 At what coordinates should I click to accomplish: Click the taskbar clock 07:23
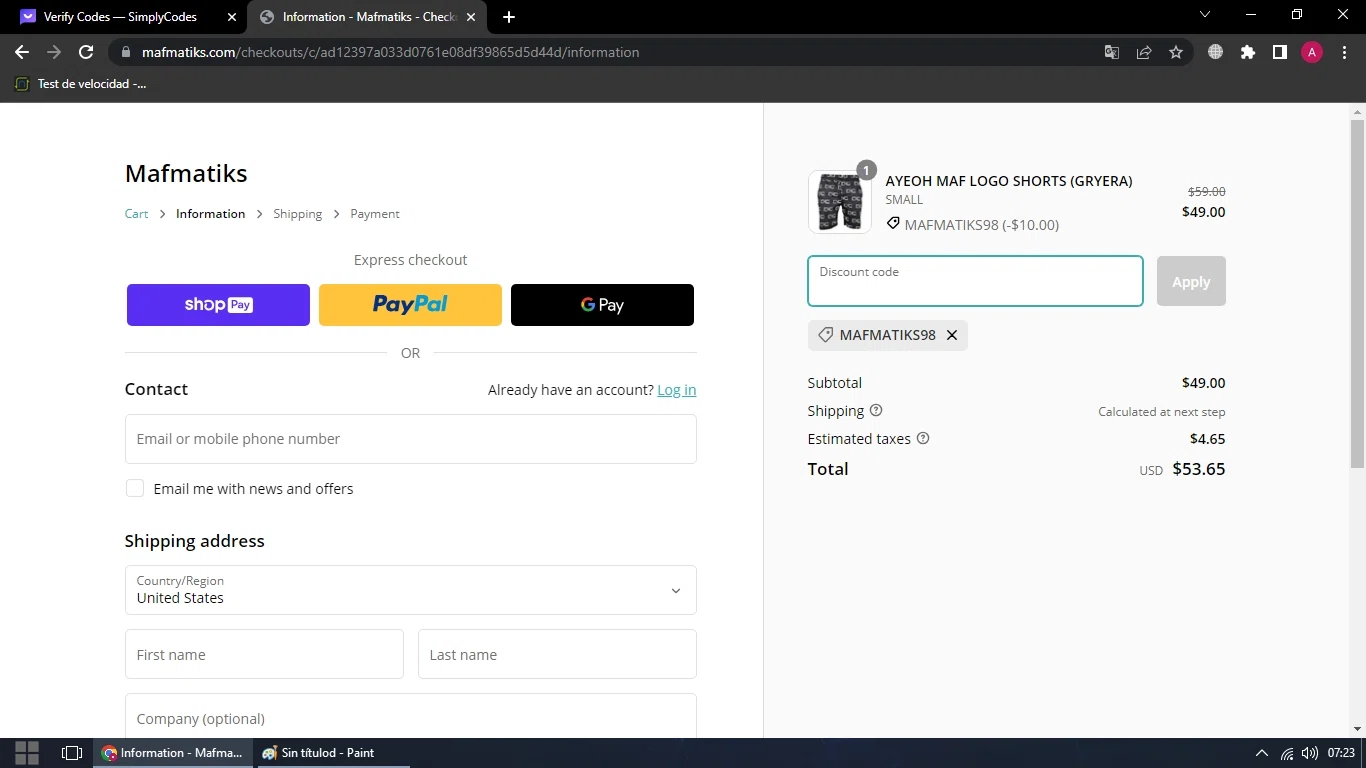[1341, 753]
